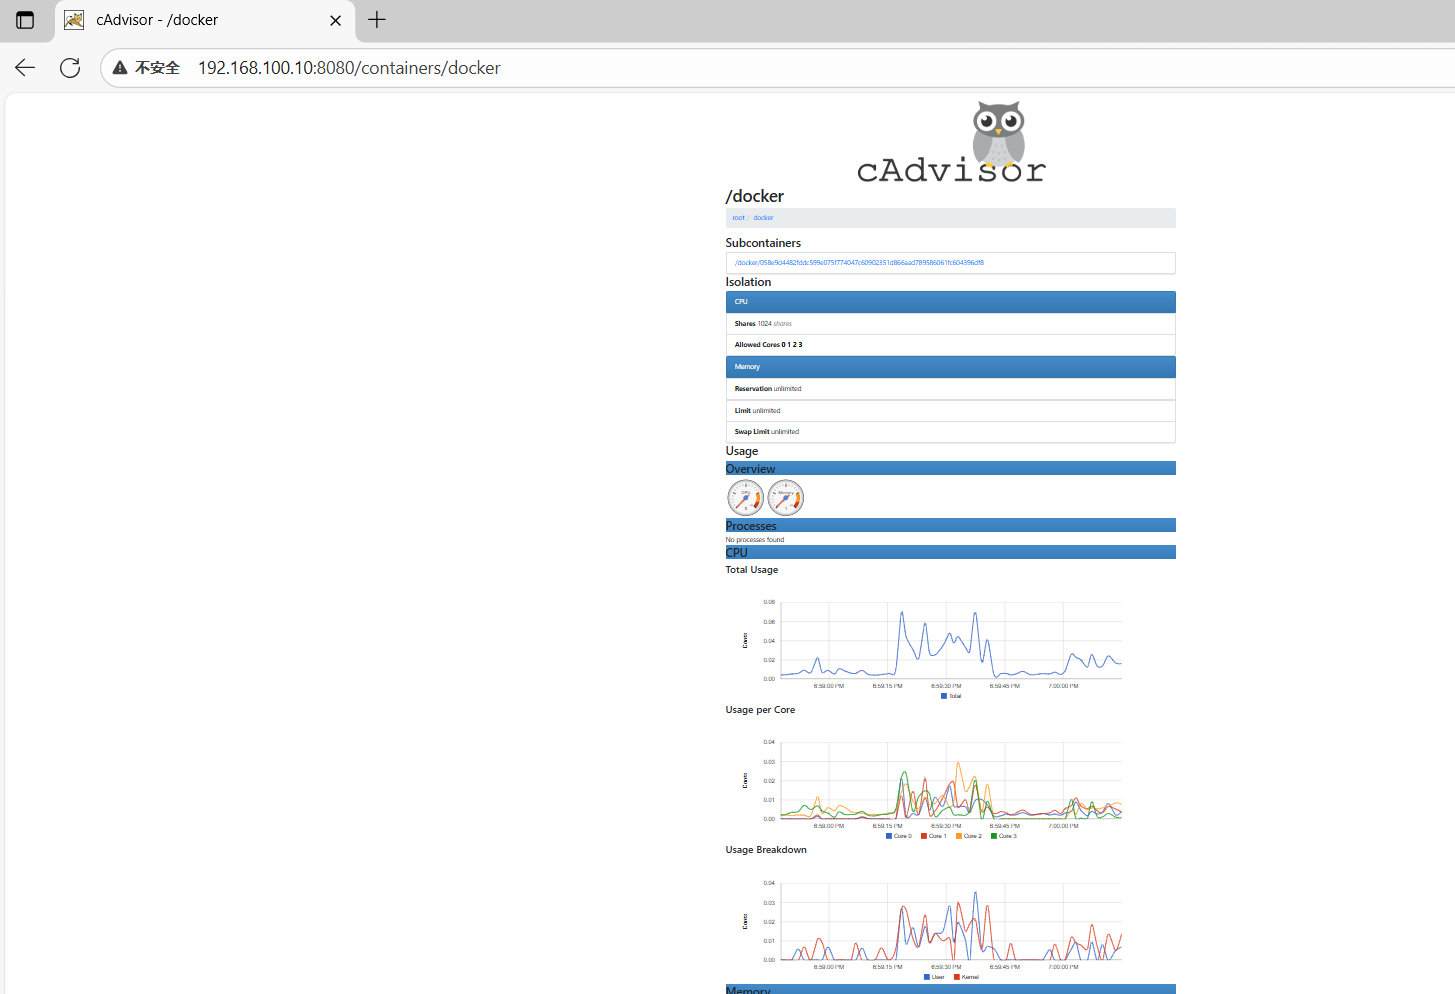Open a new tab with plus button
Image resolution: width=1455 pixels, height=994 pixels.
tap(377, 20)
